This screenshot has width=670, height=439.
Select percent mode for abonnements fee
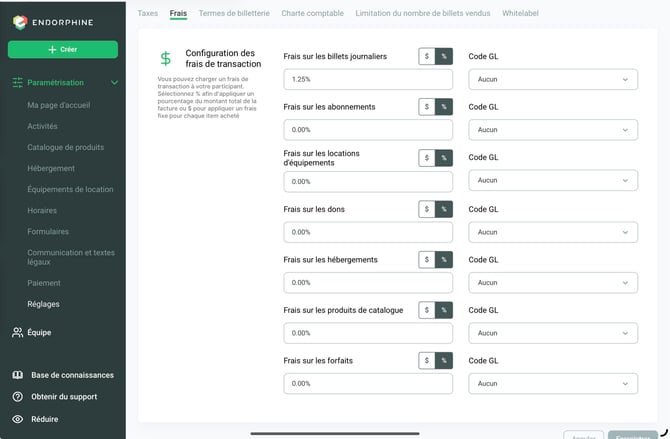pyautogui.click(x=444, y=107)
